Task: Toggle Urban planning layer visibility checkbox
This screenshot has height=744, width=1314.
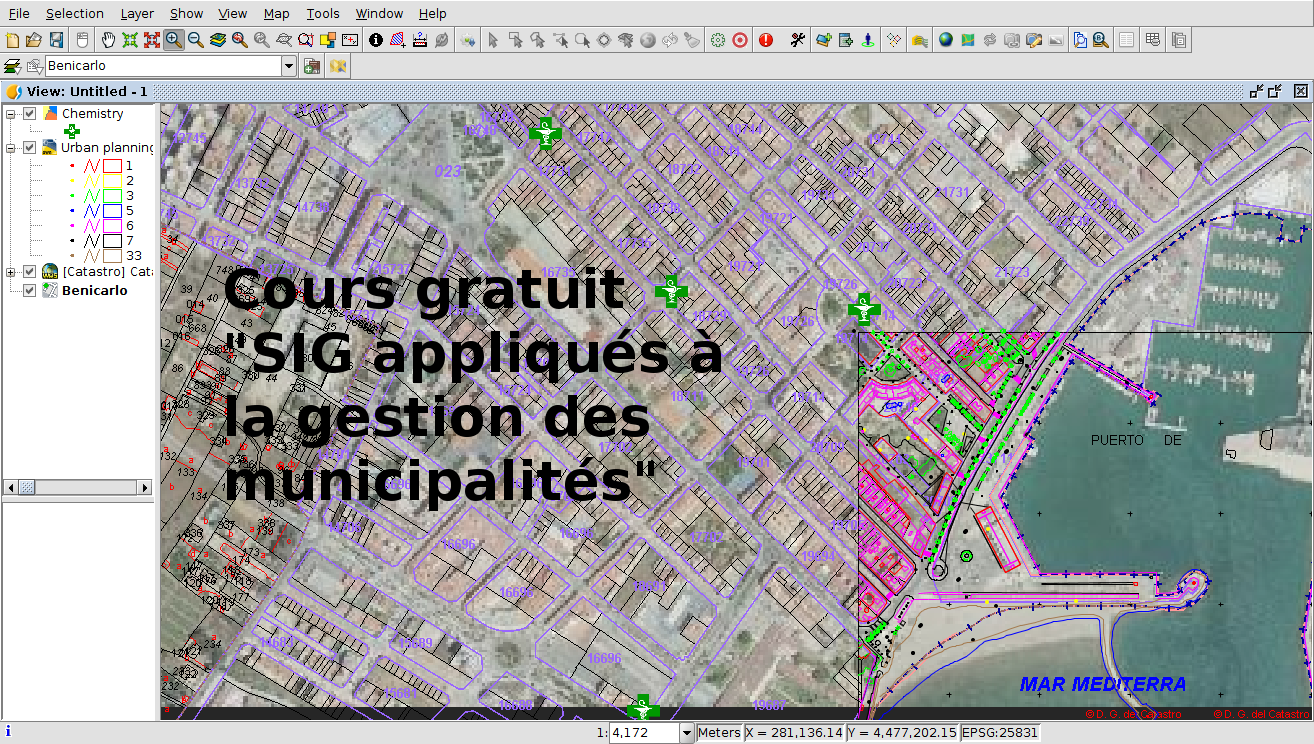Action: click(30, 148)
